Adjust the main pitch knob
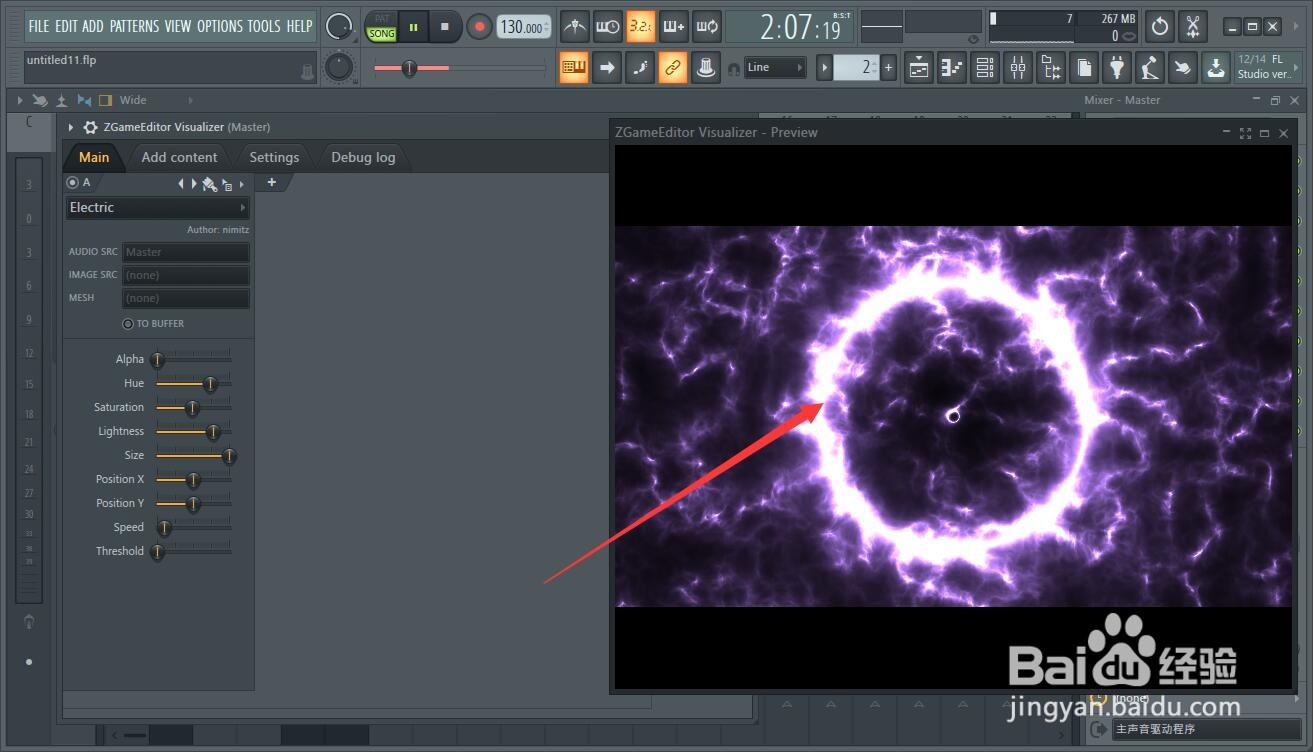The height and width of the screenshot is (752, 1313). pyautogui.click(x=340, y=68)
